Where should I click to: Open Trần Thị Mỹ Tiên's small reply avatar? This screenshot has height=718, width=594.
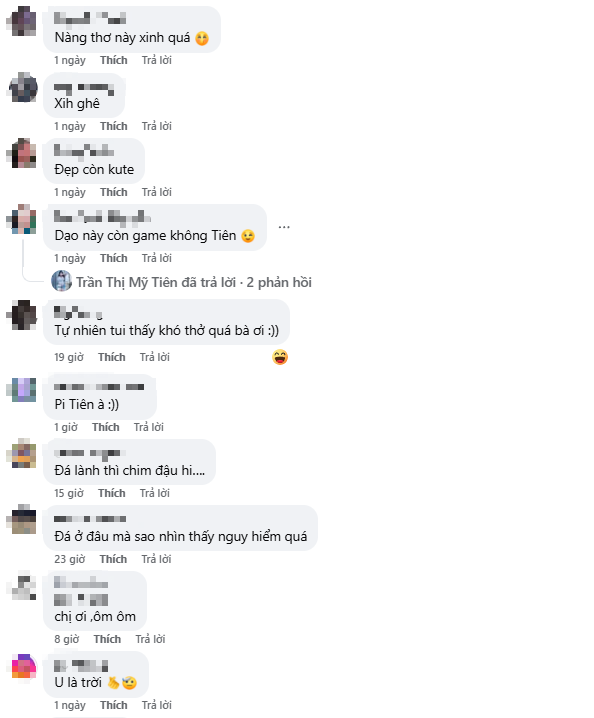point(61,281)
